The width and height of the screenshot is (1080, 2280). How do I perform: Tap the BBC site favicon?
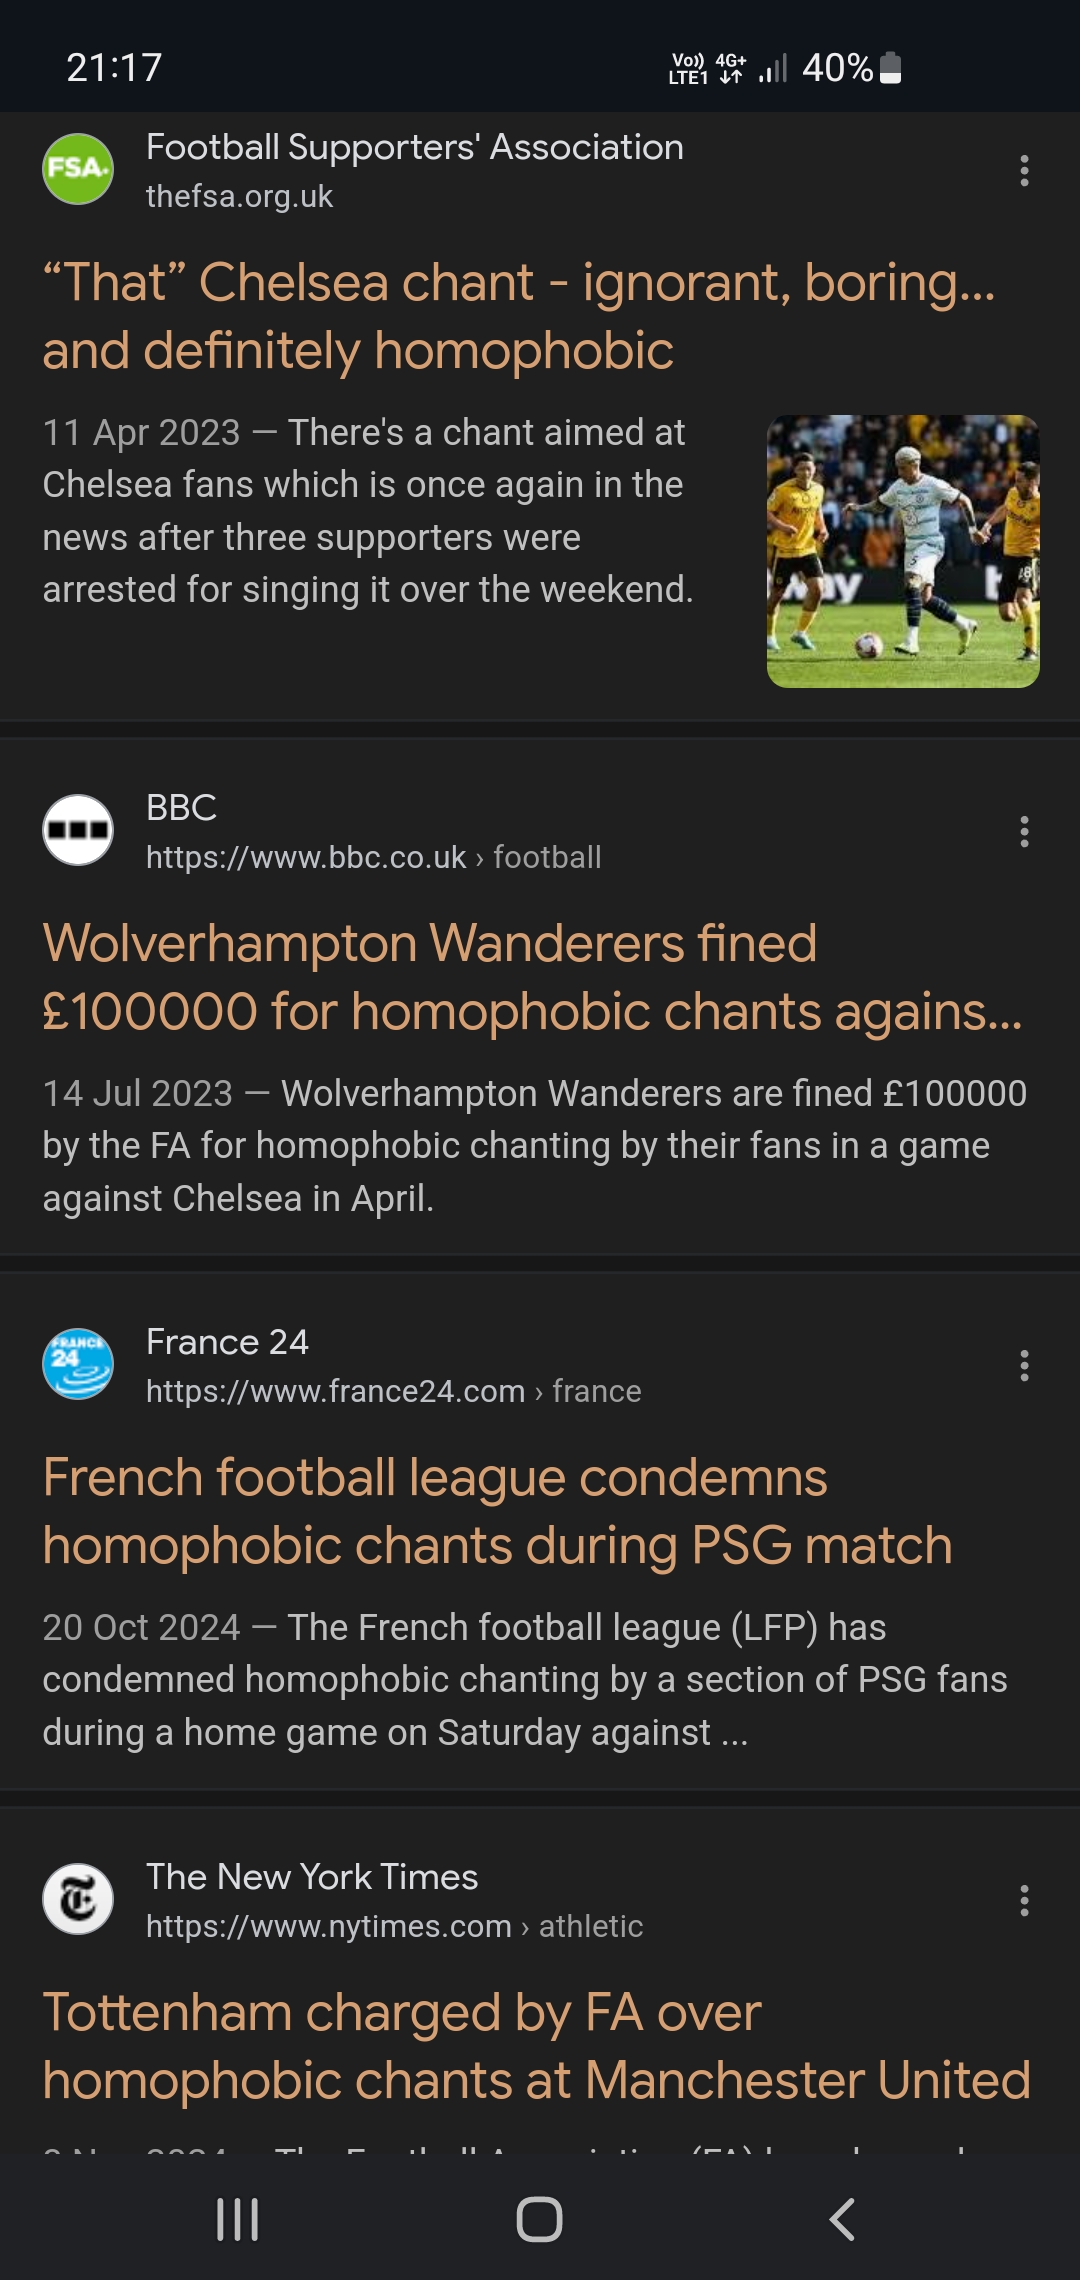click(x=78, y=830)
